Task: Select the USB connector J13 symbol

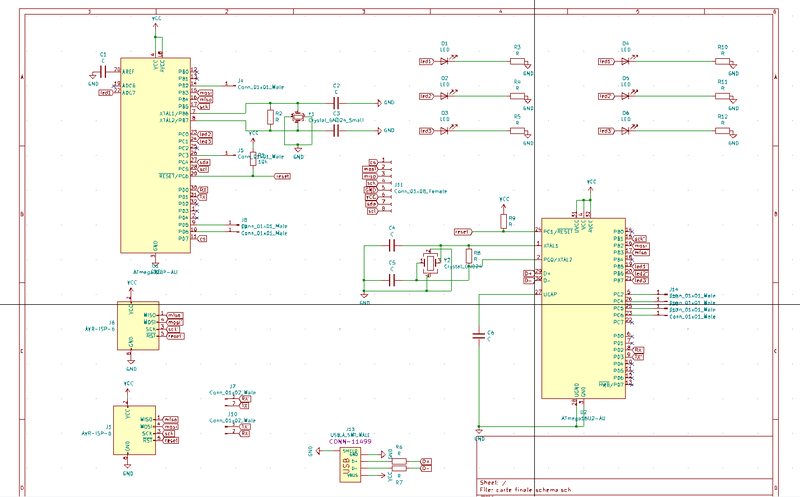Action: click(350, 465)
